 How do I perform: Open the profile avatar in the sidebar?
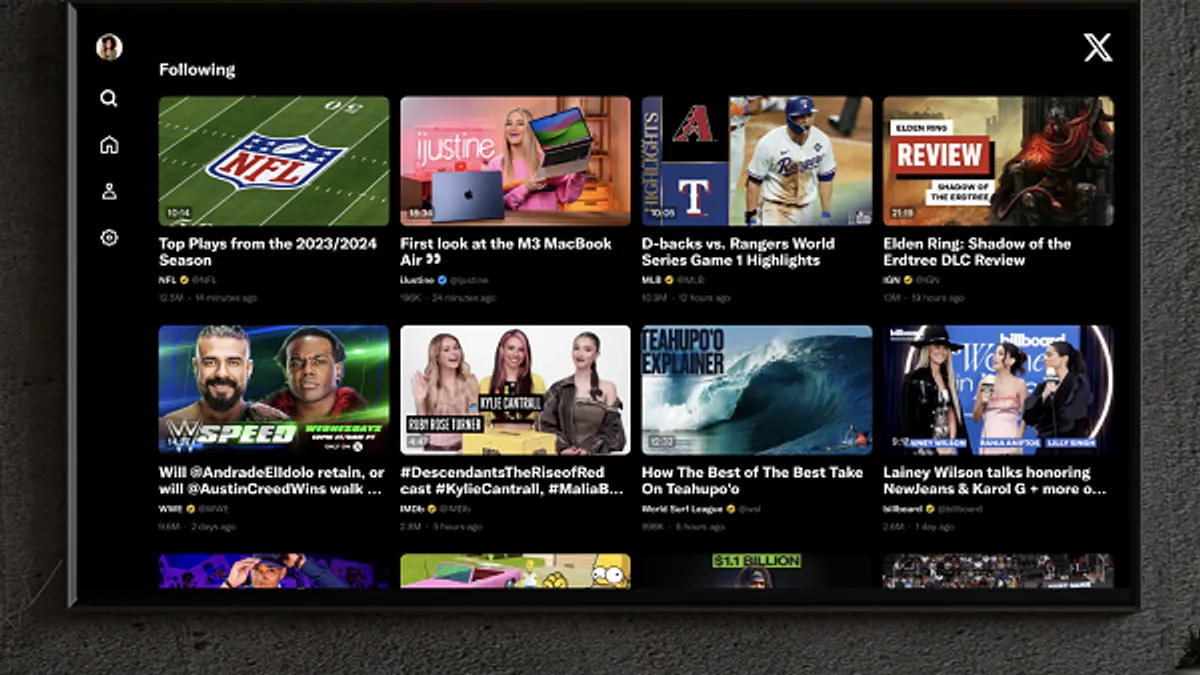click(x=109, y=47)
